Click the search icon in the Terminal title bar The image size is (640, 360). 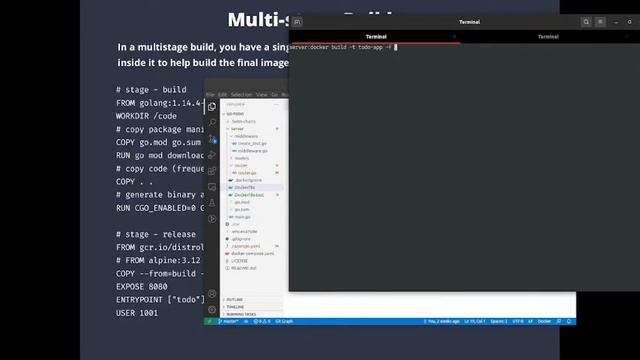point(586,22)
